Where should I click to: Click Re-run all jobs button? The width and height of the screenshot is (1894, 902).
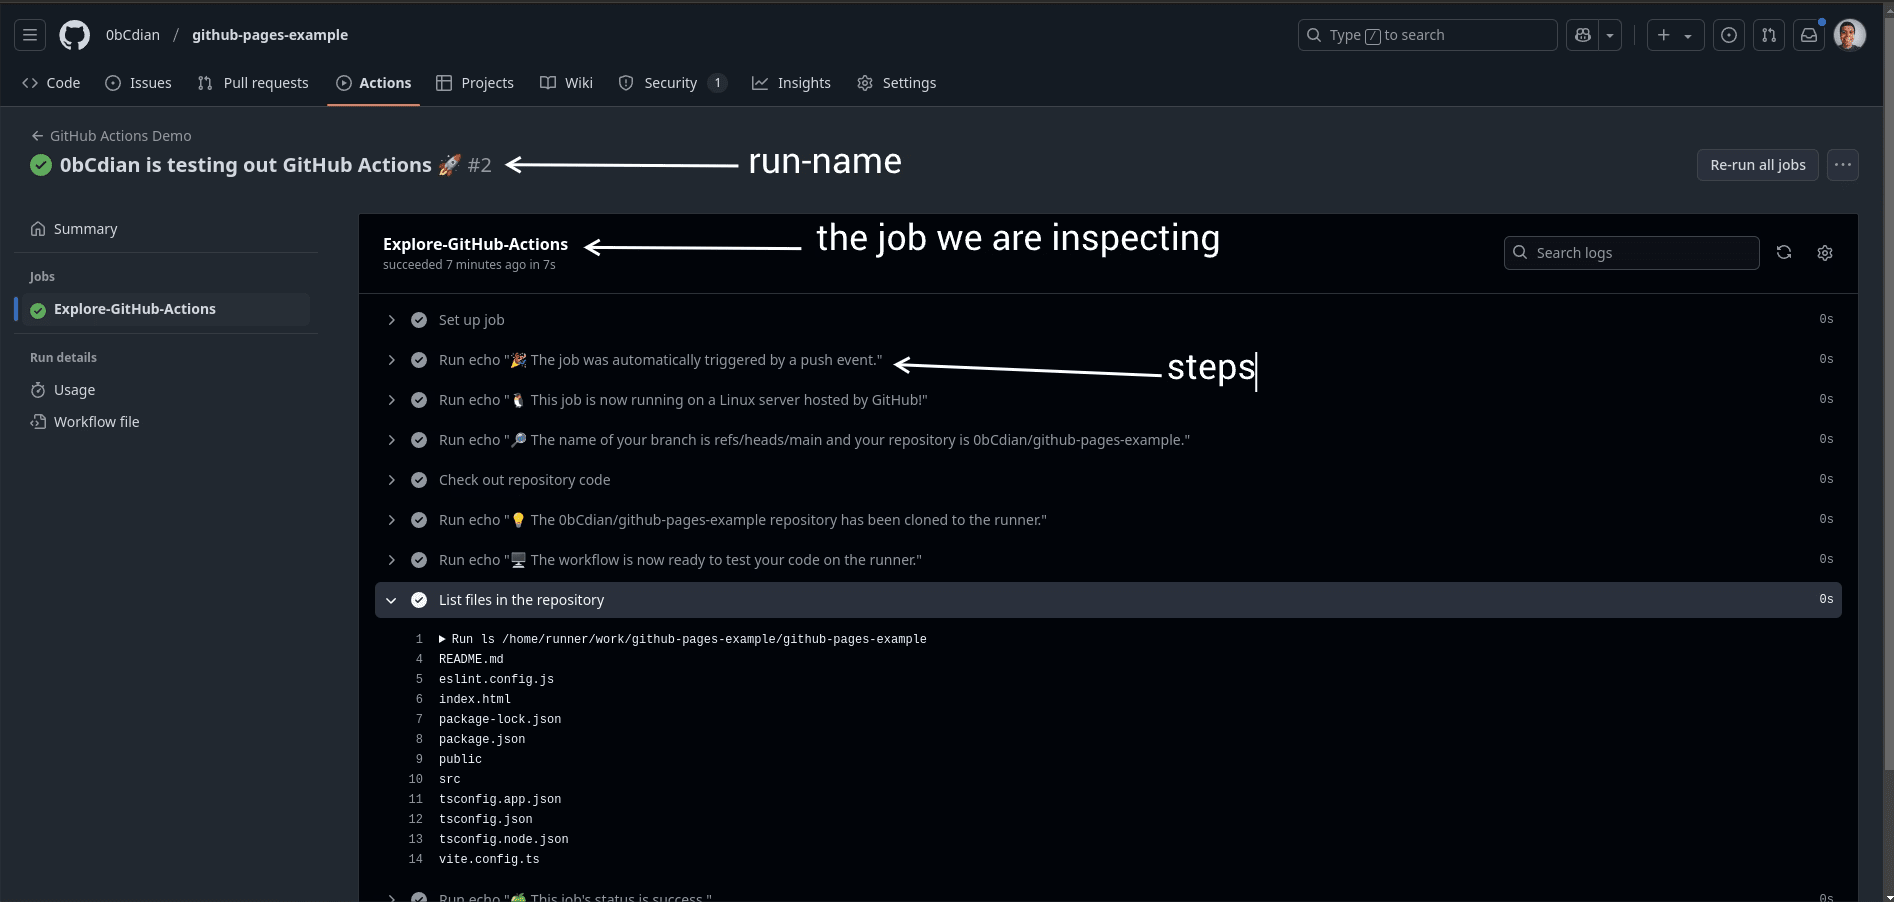1757,165
